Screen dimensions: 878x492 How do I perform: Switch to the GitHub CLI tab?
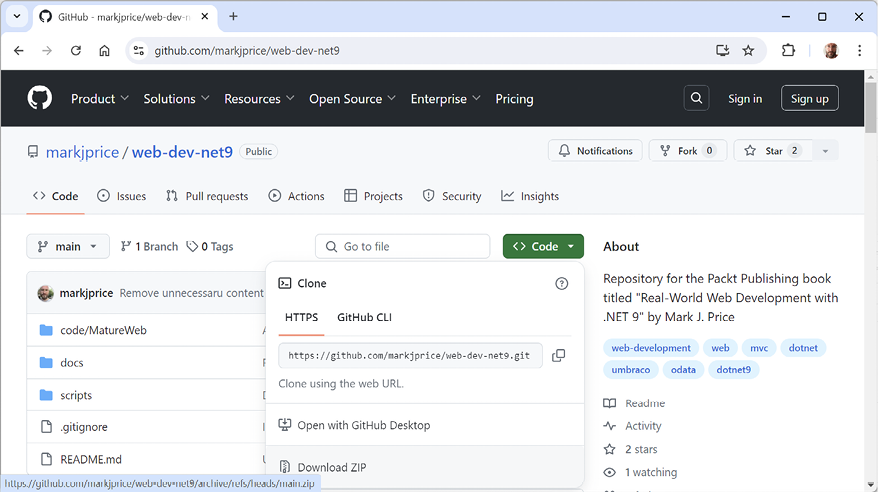(364, 317)
